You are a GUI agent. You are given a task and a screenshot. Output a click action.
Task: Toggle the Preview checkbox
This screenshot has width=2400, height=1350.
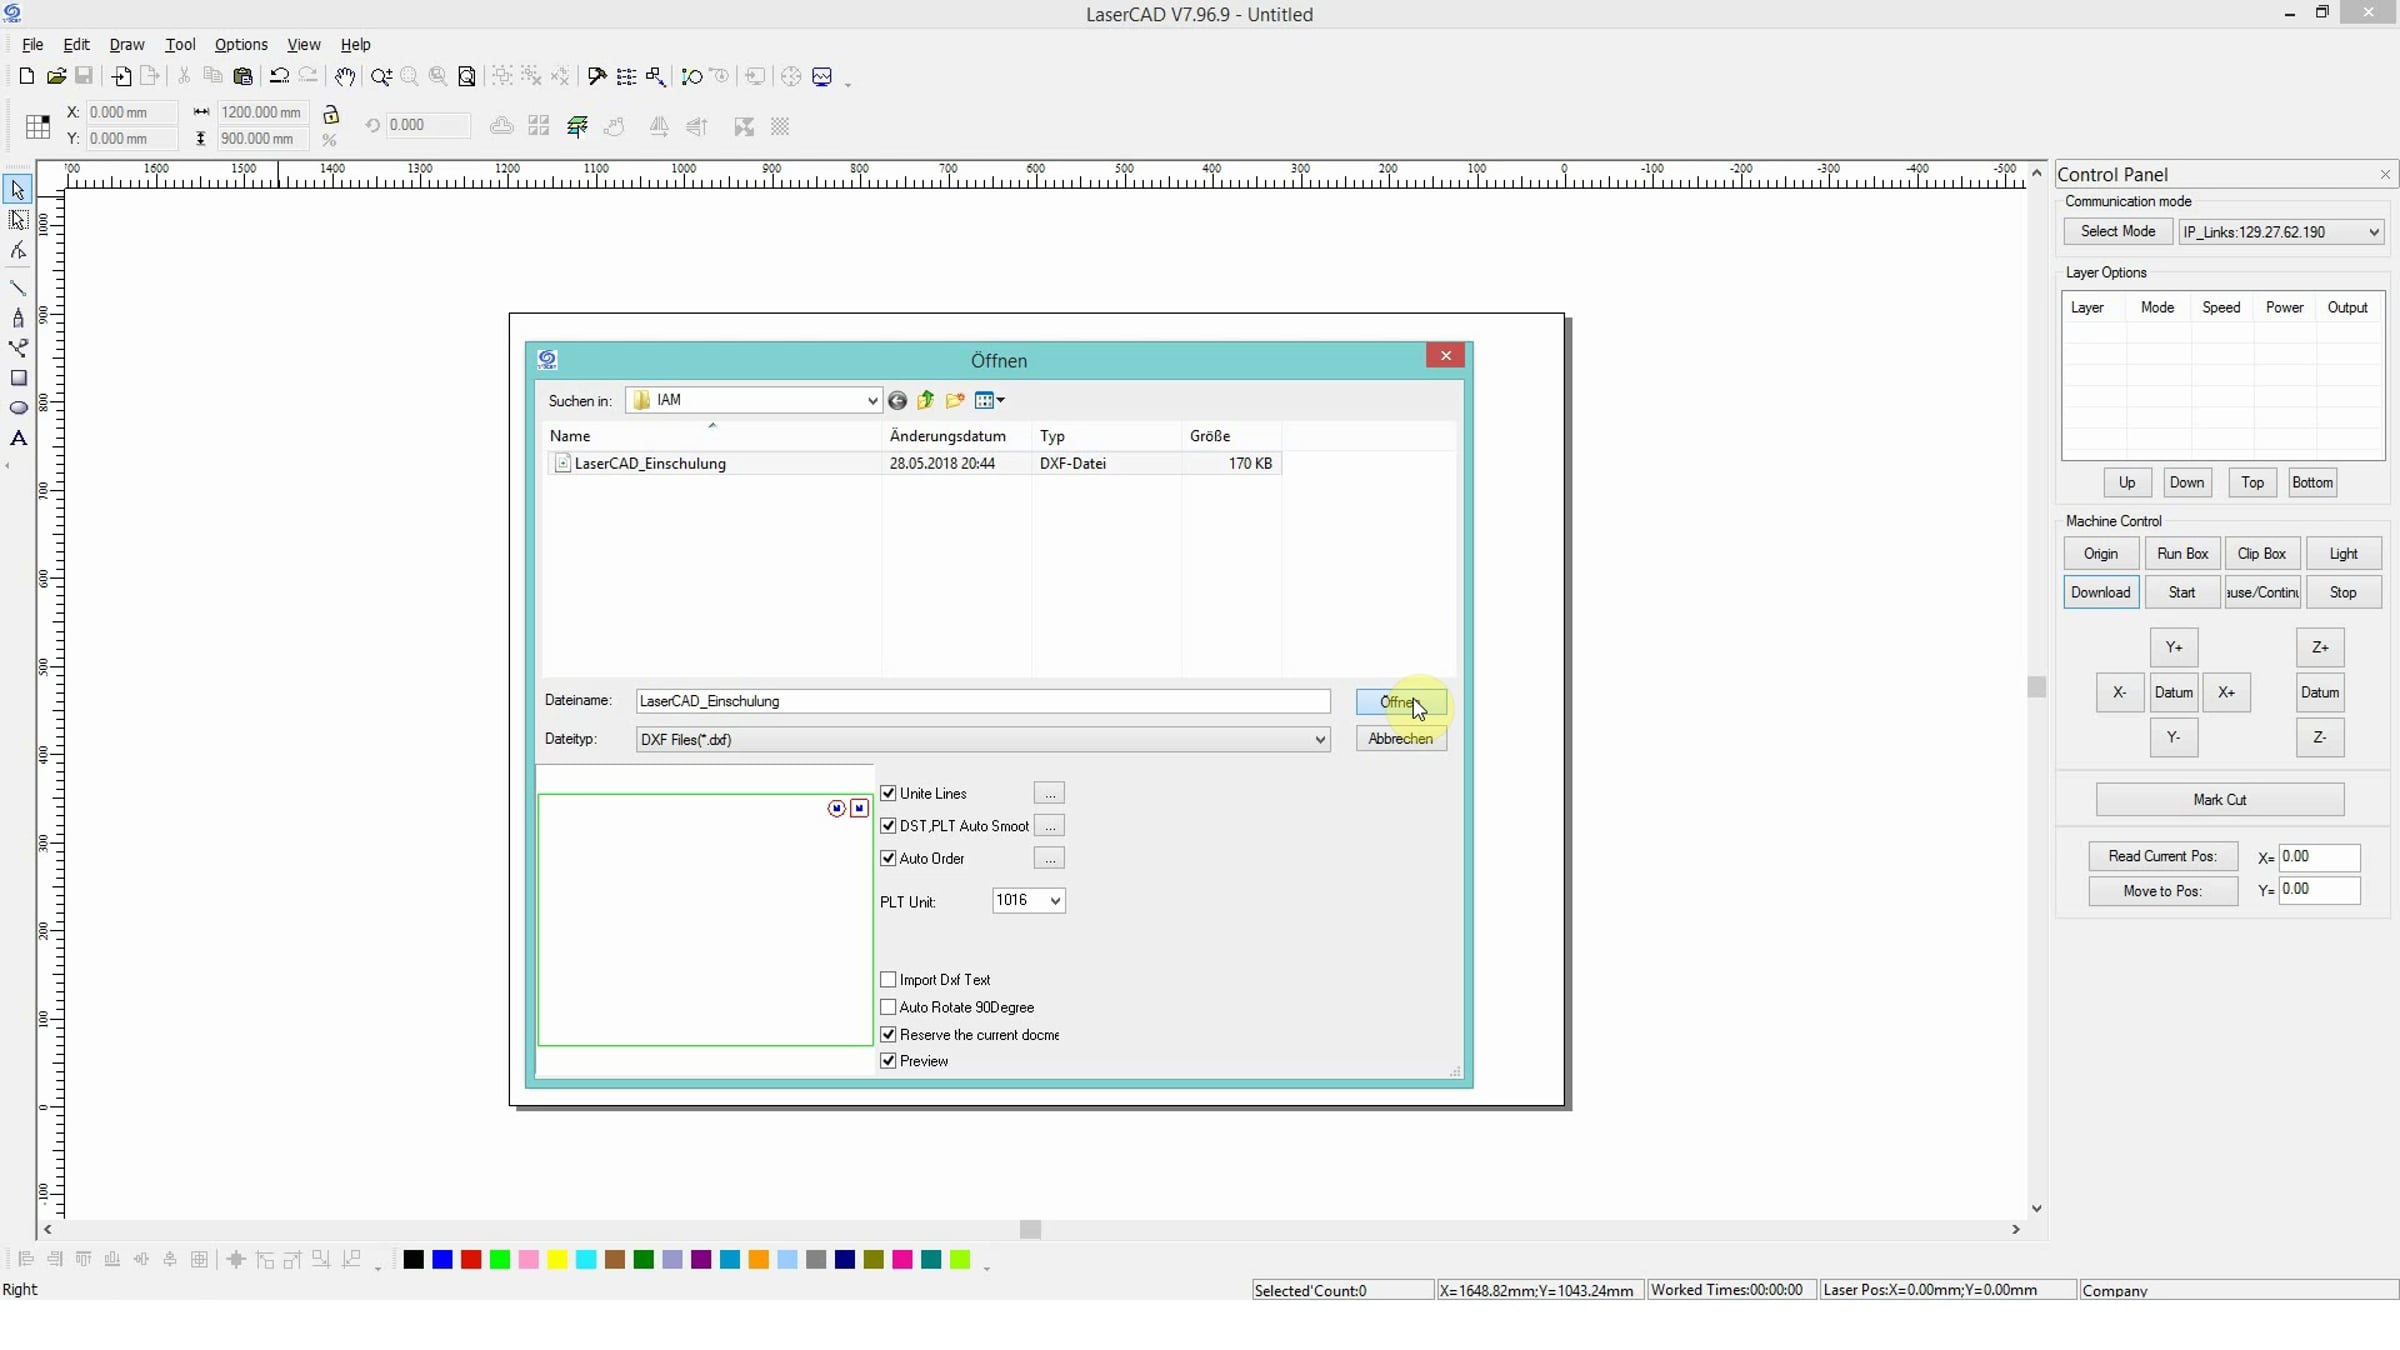pos(888,1061)
